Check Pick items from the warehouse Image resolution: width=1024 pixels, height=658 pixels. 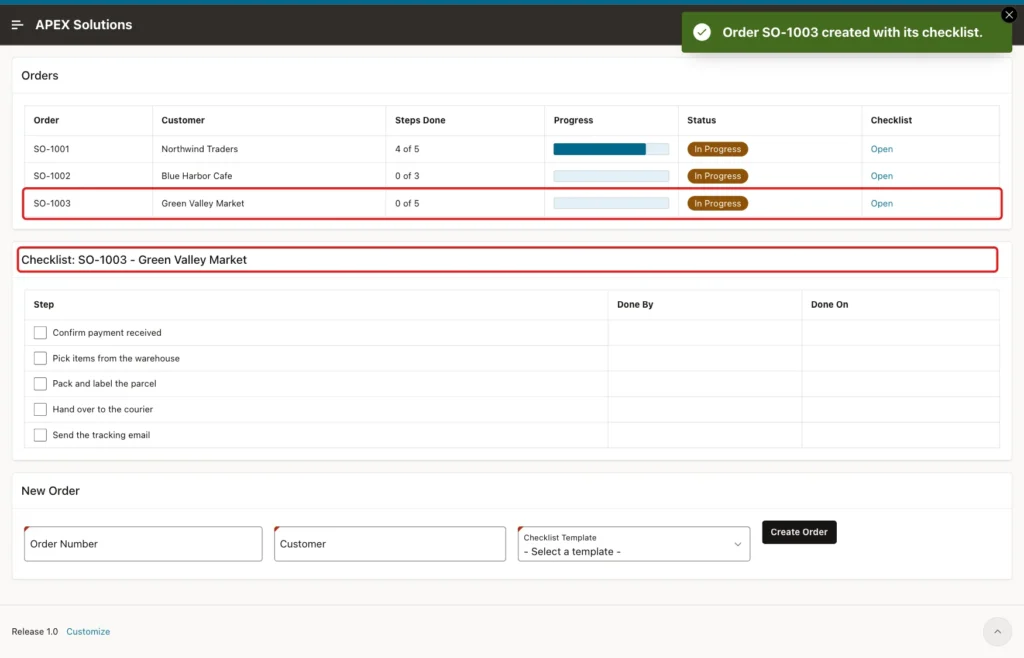(x=40, y=358)
